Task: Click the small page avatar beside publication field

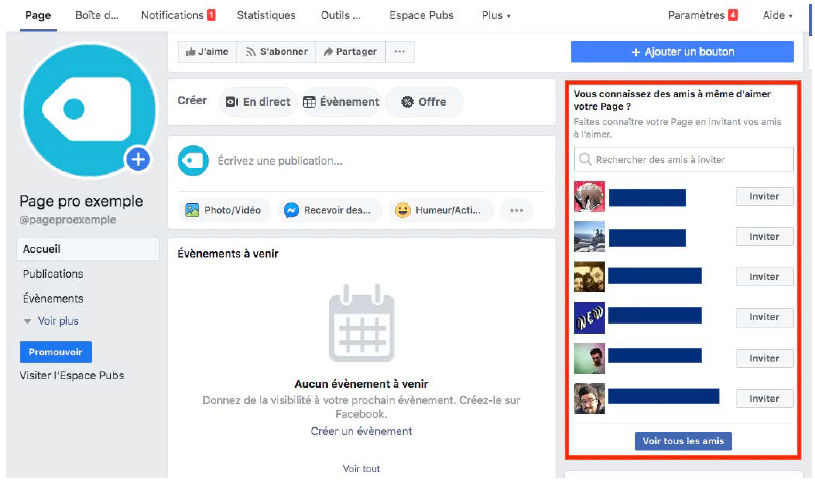Action: (x=193, y=161)
